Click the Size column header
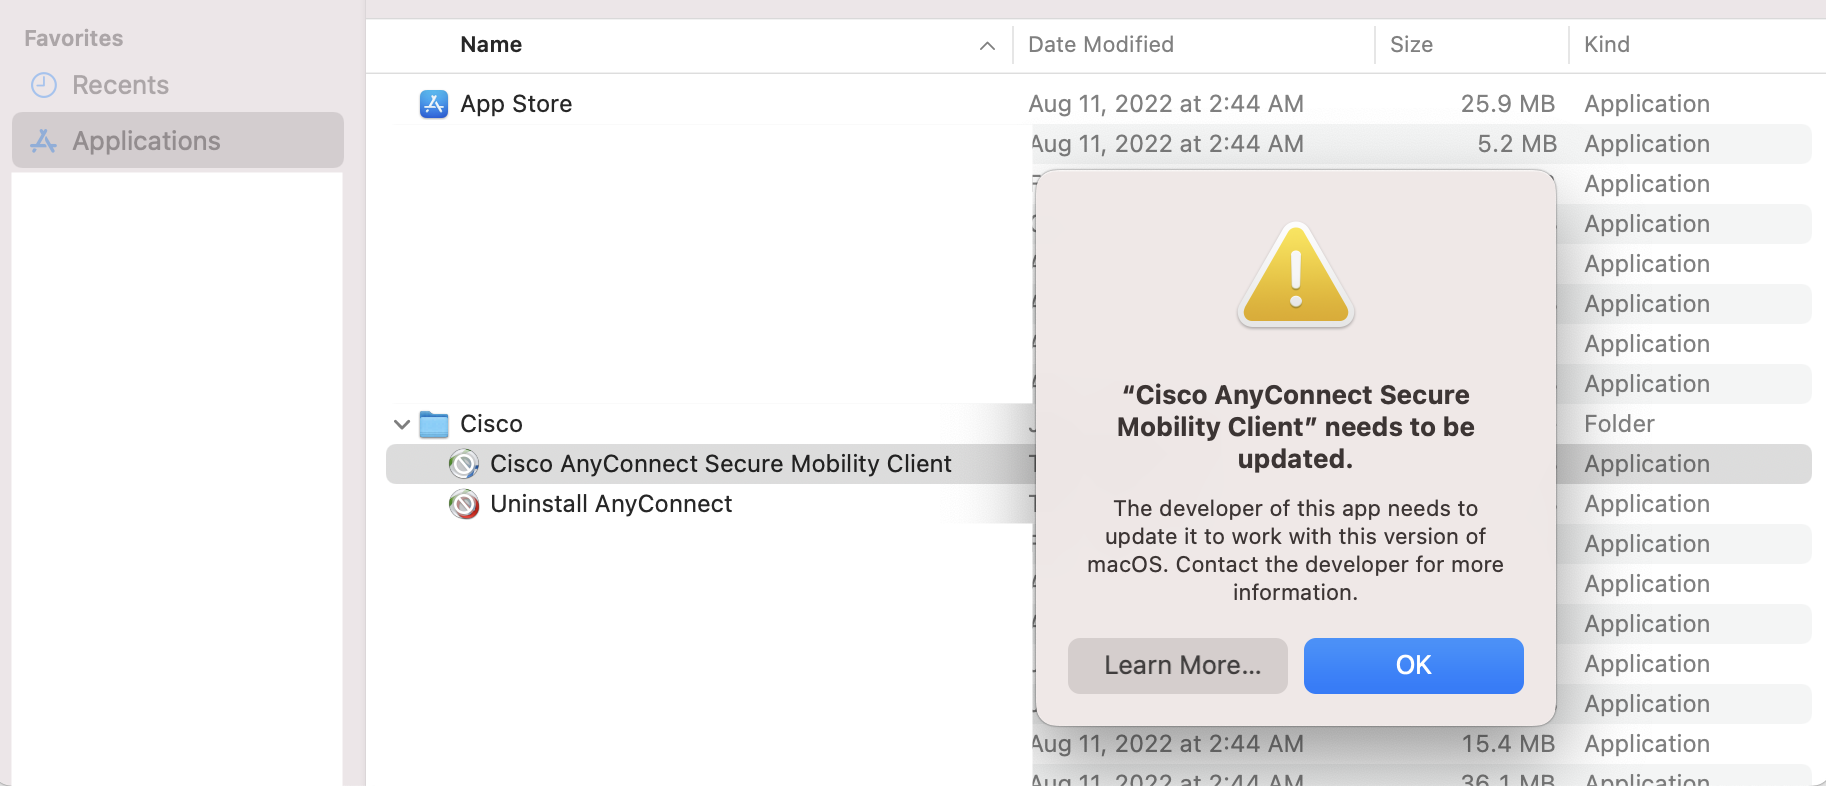 [1411, 44]
